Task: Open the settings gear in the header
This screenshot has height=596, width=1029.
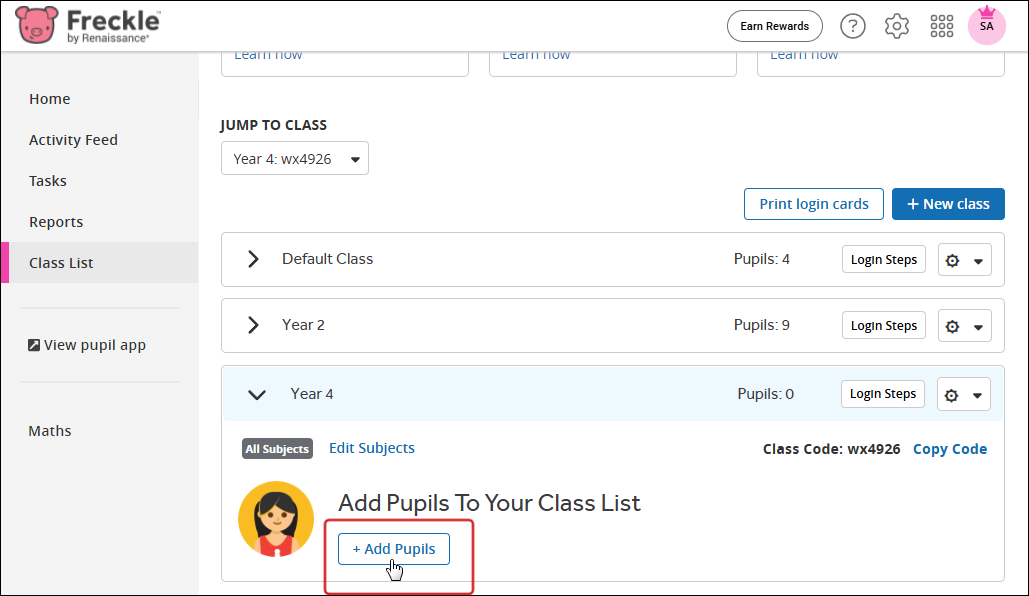Action: click(896, 26)
